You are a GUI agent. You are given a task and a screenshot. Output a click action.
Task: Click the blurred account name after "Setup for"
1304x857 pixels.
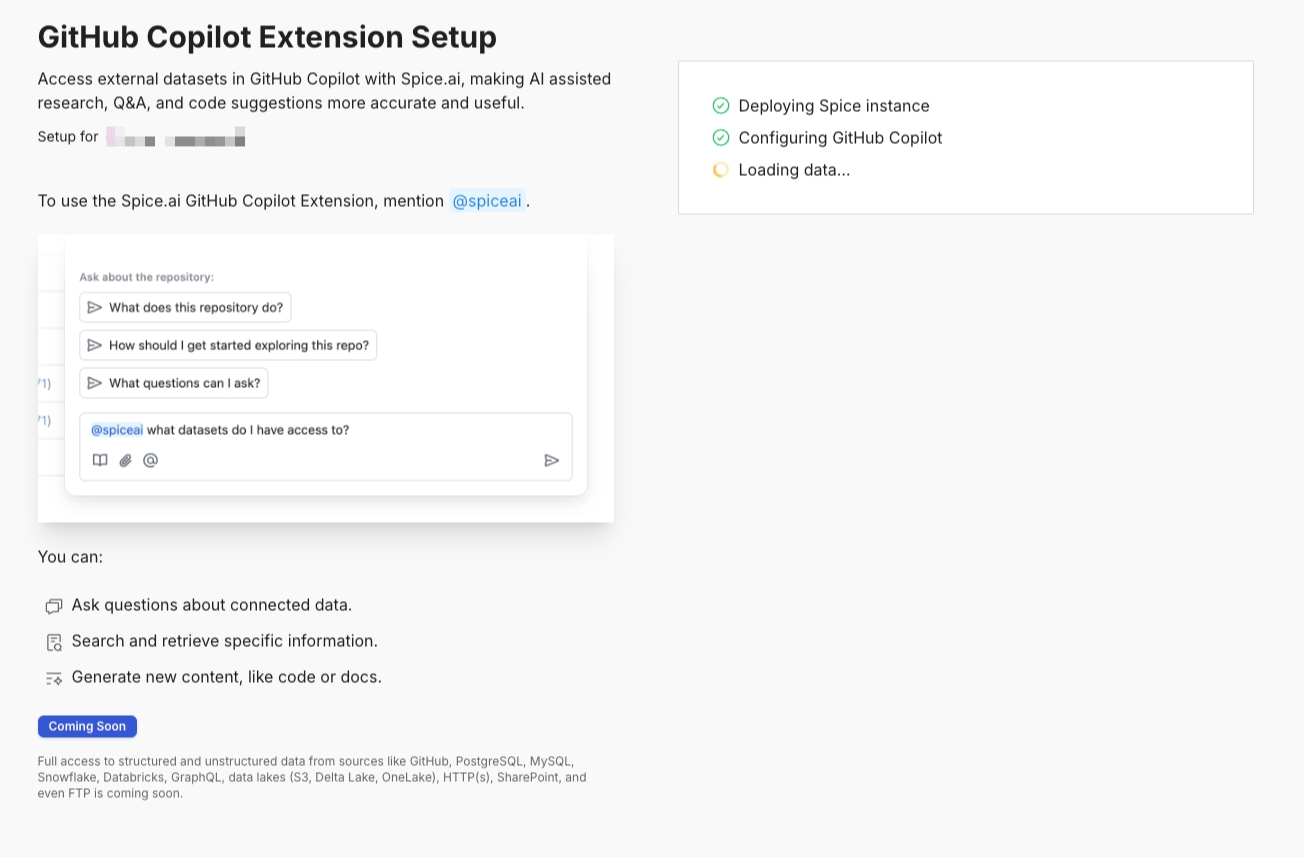click(x=176, y=137)
